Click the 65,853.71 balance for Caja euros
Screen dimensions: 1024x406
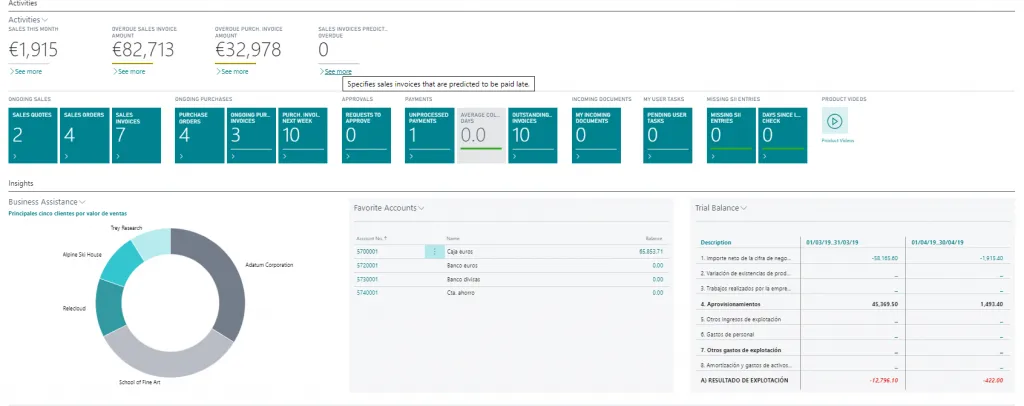tap(651, 251)
